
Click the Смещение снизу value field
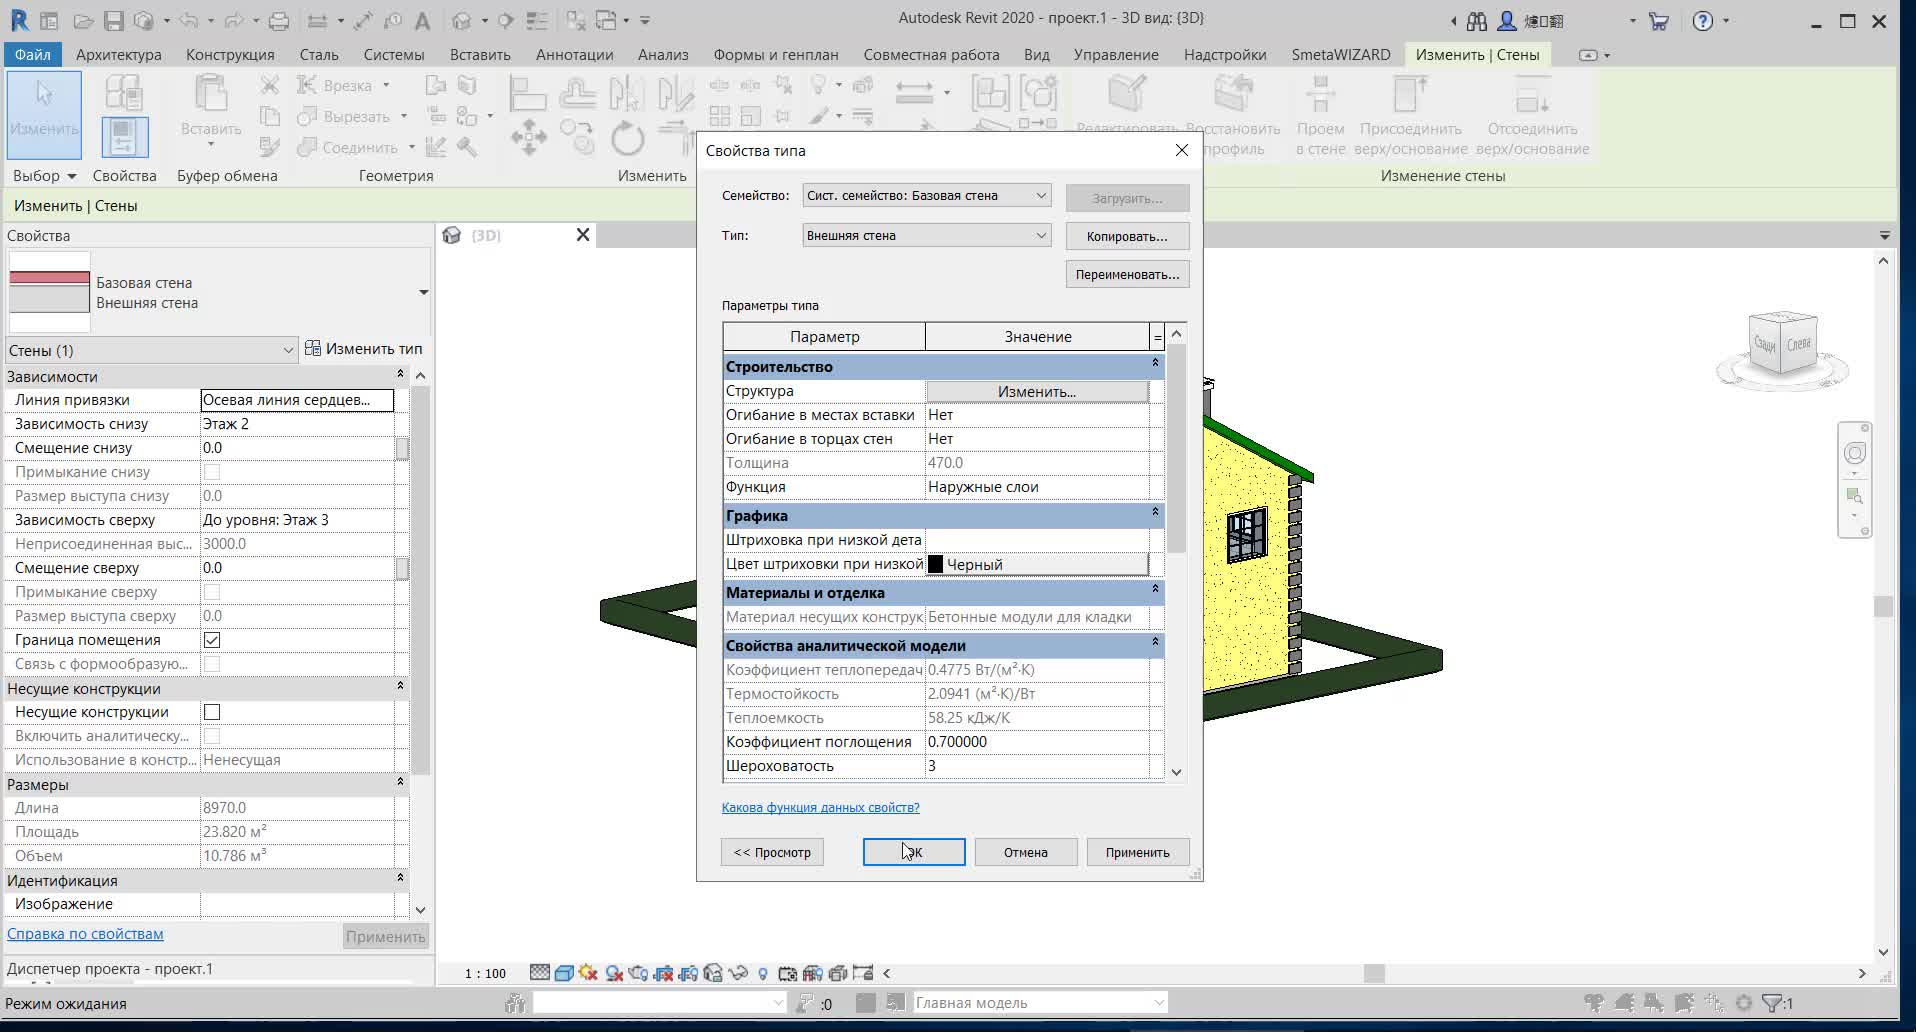point(298,448)
